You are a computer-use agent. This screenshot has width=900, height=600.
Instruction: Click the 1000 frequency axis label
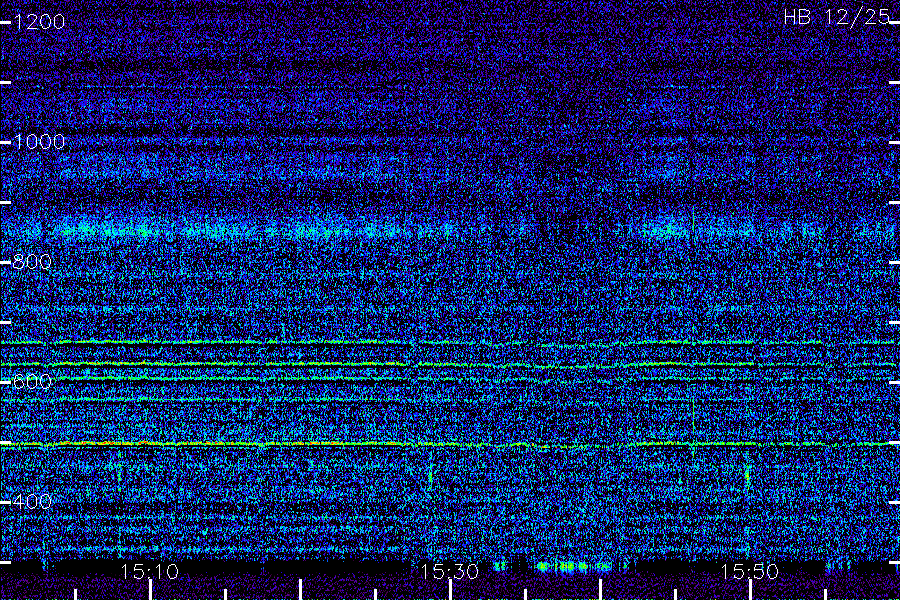(39, 142)
